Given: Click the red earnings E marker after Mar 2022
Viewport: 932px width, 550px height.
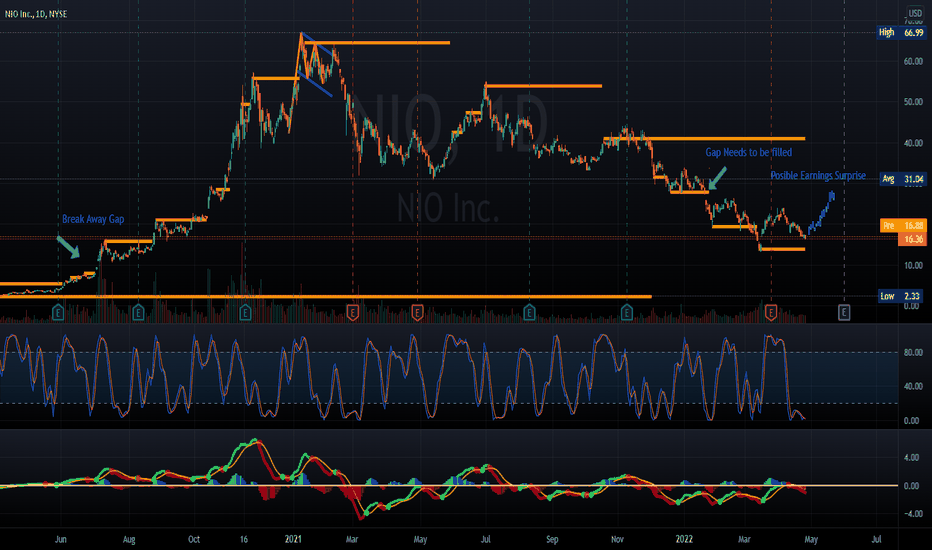Looking at the screenshot, I should click(771, 312).
